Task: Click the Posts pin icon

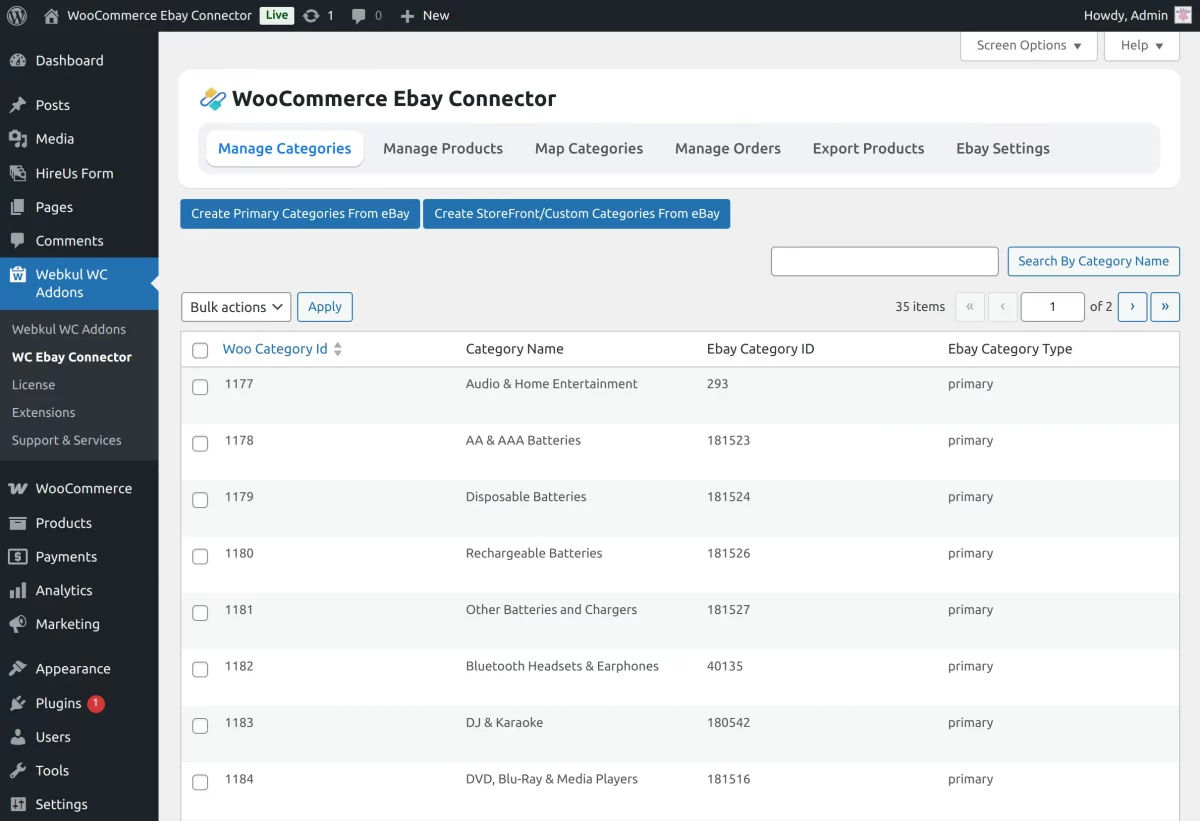Action: pyautogui.click(x=18, y=105)
